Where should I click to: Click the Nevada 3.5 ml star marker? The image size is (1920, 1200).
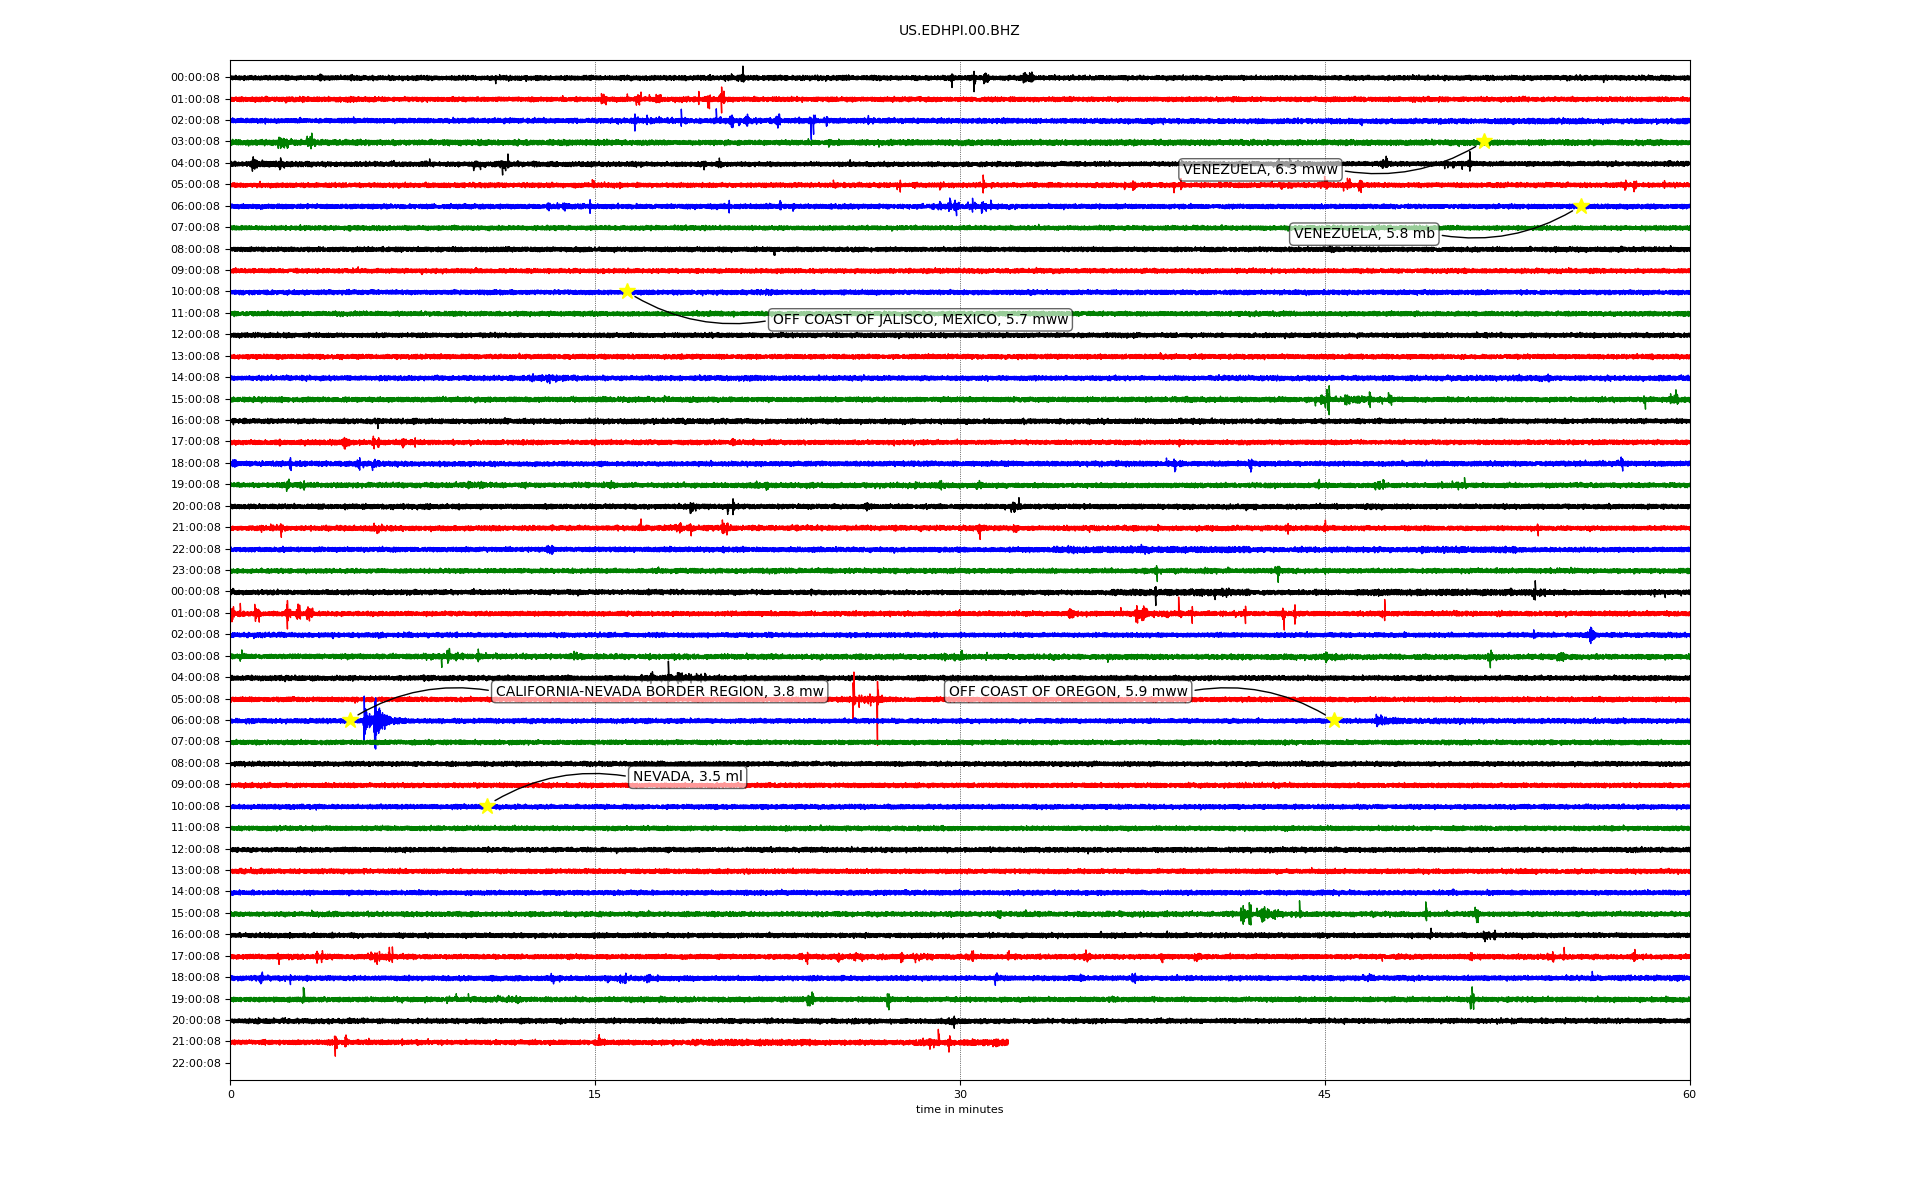point(487,806)
